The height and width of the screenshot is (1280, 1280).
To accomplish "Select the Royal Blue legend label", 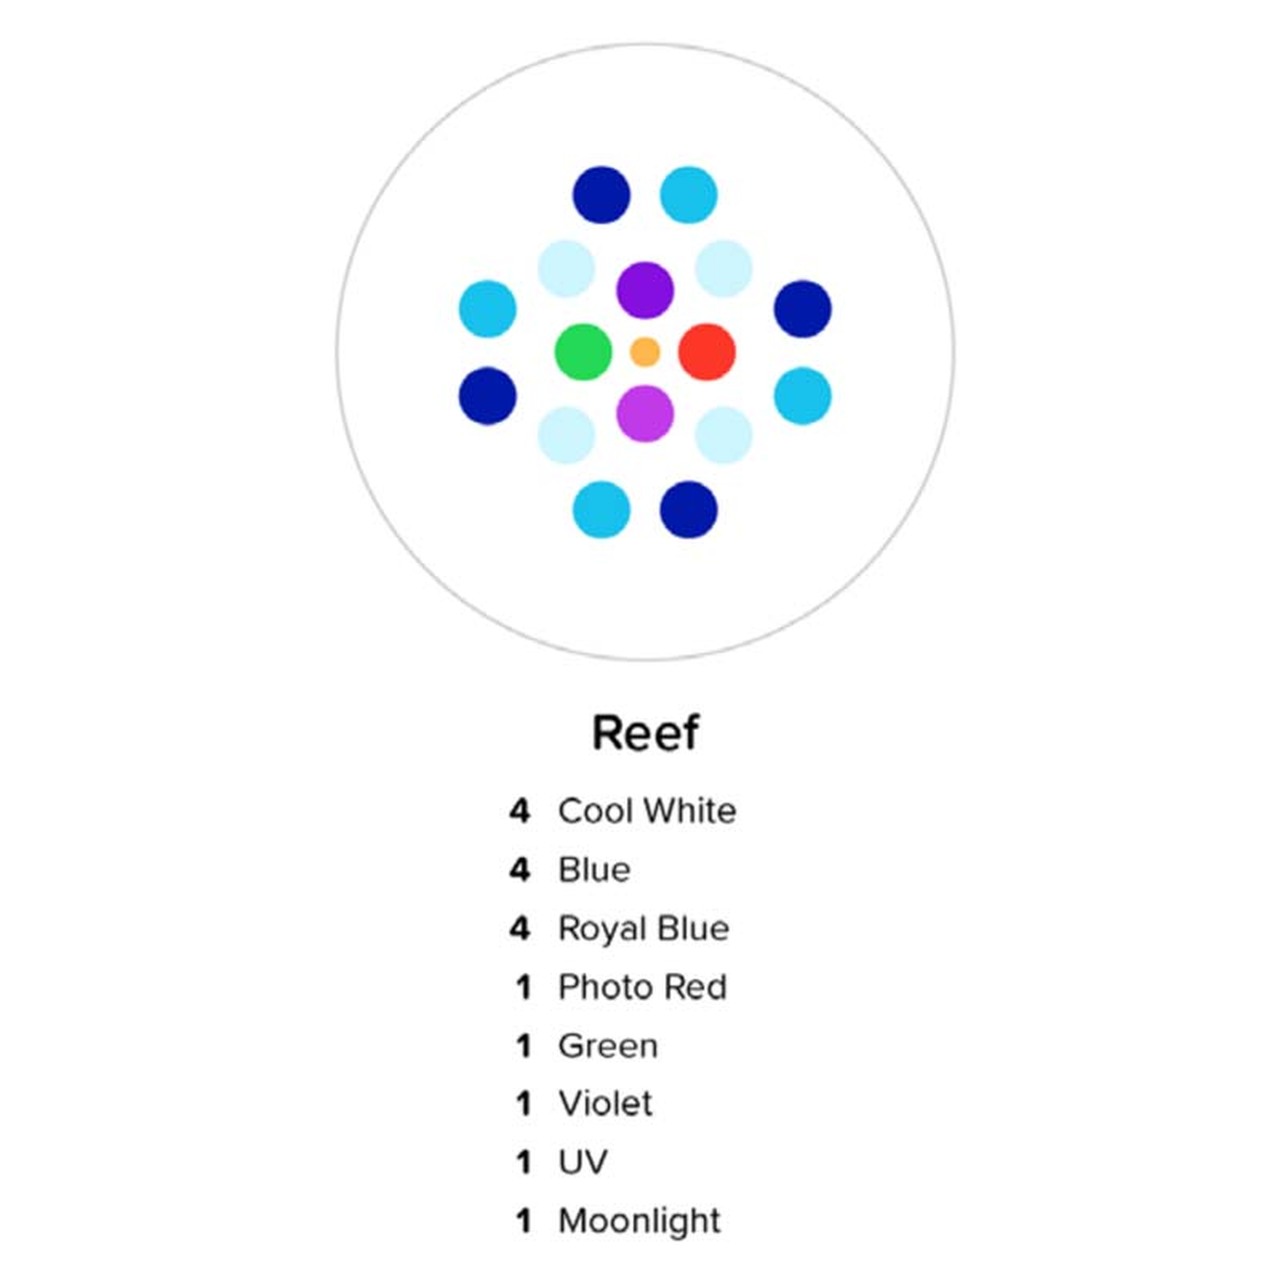I will pyautogui.click(x=644, y=928).
